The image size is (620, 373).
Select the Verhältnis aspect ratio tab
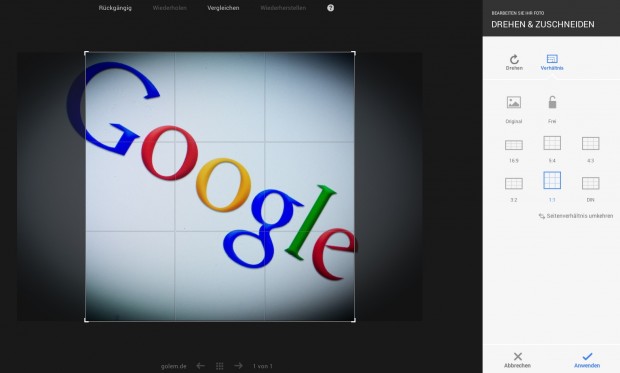(x=552, y=62)
